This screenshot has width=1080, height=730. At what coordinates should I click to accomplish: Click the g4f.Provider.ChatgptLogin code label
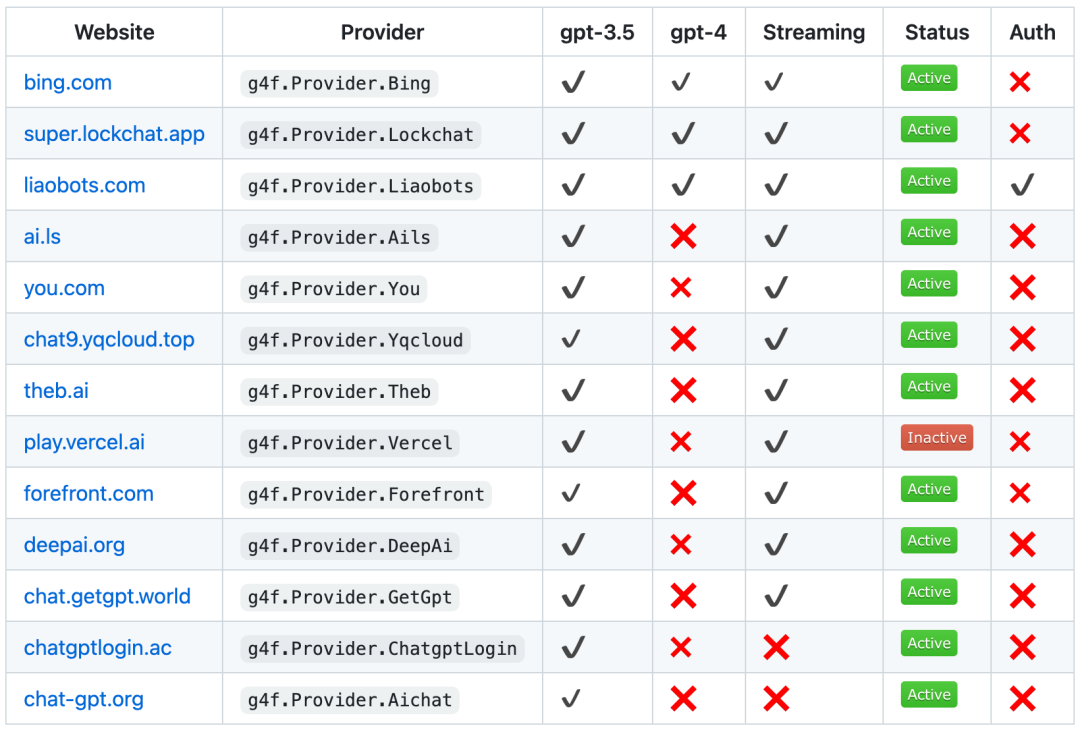coord(382,649)
